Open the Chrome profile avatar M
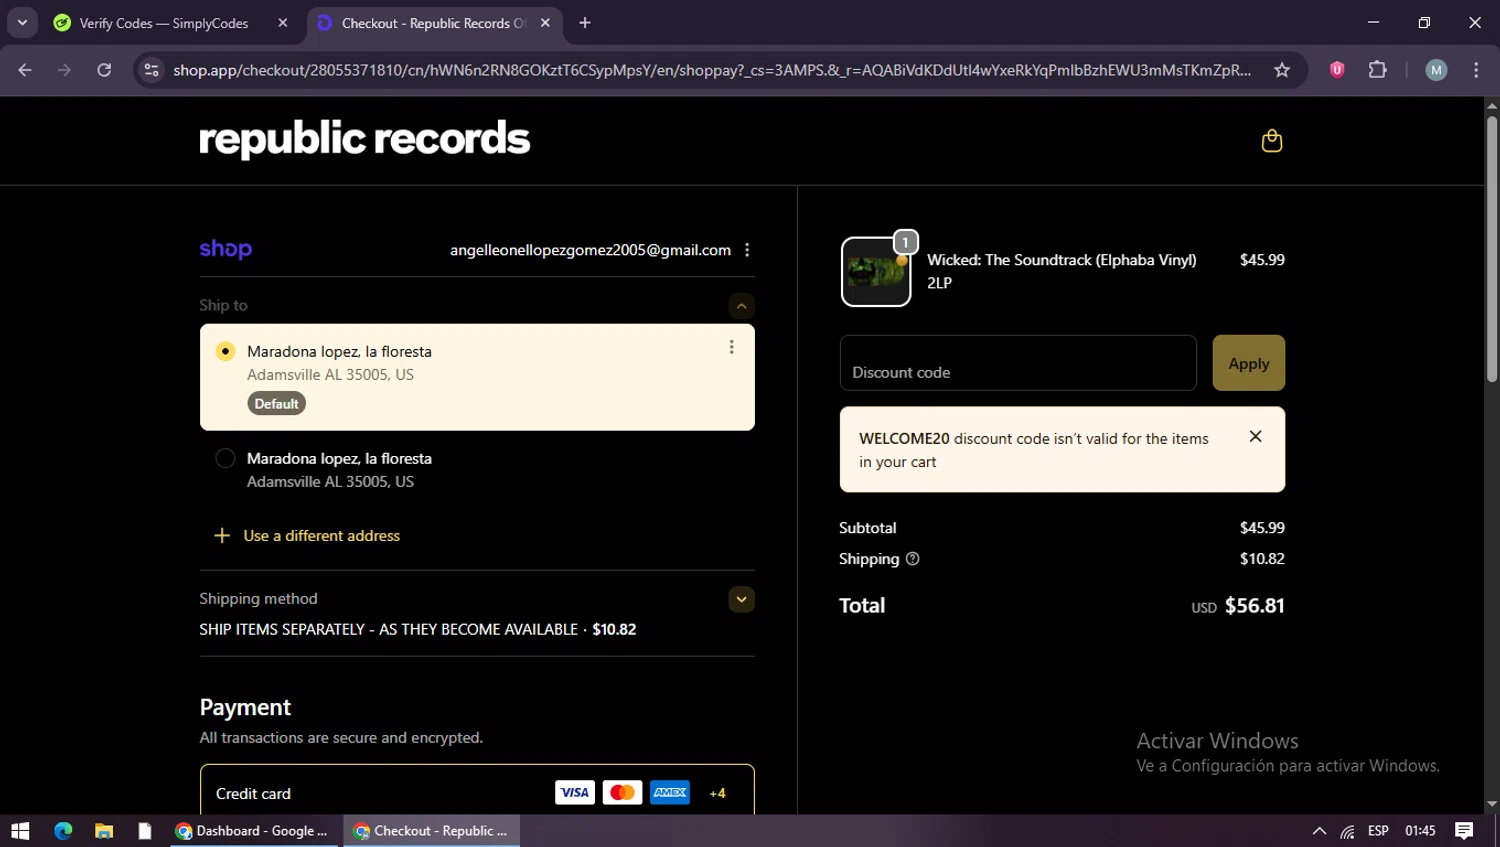Image resolution: width=1500 pixels, height=847 pixels. click(1436, 70)
